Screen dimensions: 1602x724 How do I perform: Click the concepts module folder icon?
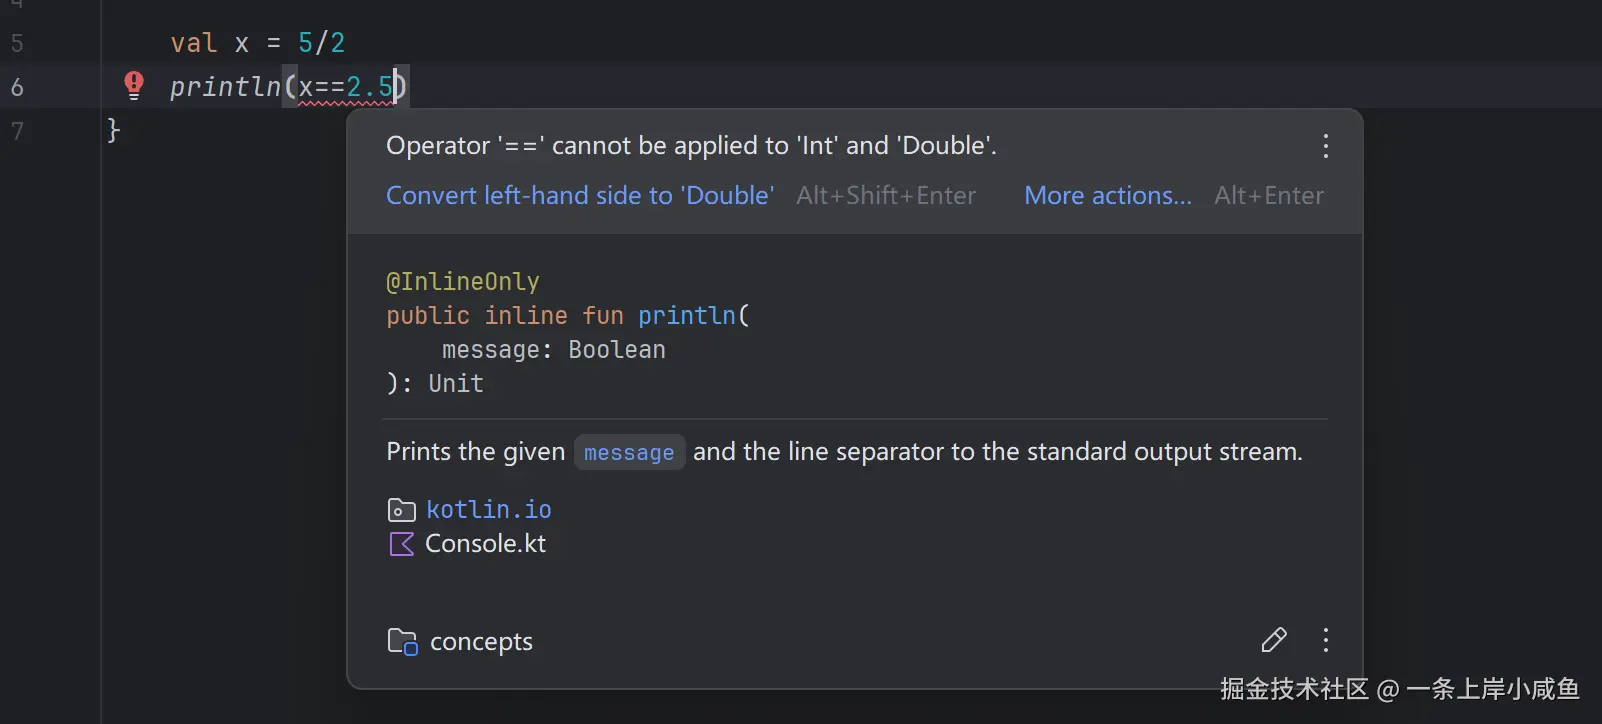(402, 641)
